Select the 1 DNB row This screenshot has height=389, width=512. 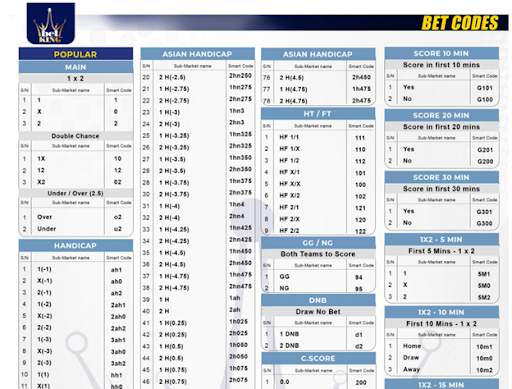pyautogui.click(x=318, y=334)
